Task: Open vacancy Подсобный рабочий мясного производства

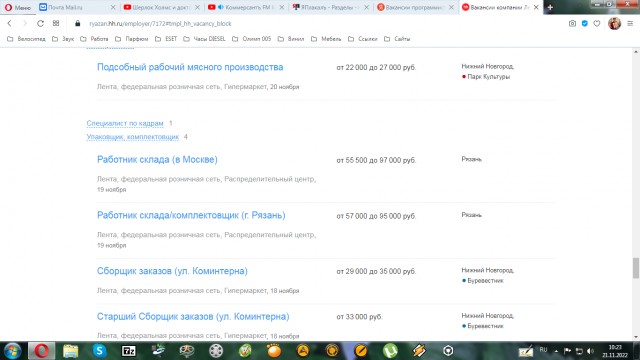Action: [190, 67]
